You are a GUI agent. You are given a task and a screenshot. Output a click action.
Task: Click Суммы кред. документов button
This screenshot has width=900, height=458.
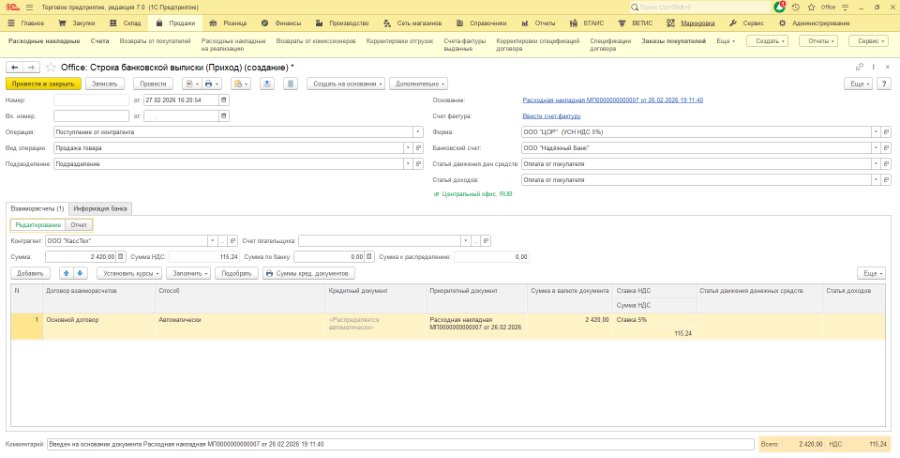(309, 273)
